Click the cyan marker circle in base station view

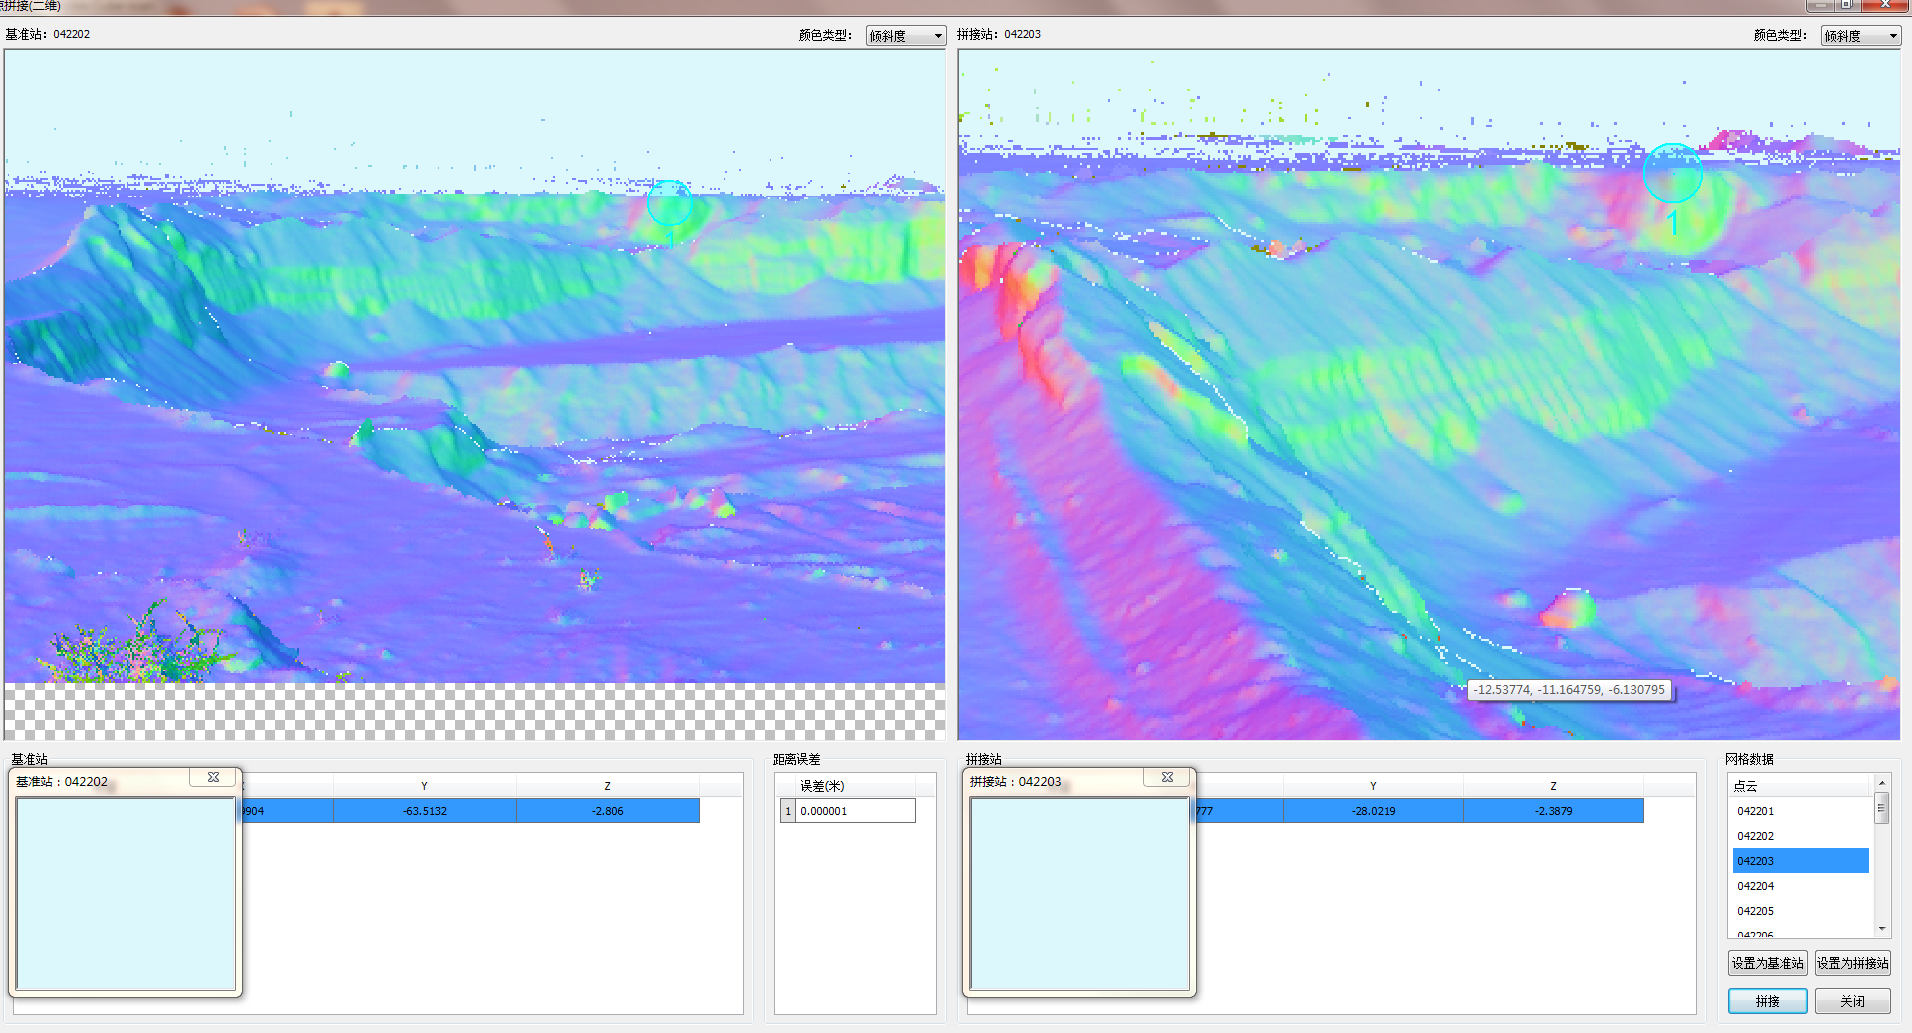click(x=669, y=203)
